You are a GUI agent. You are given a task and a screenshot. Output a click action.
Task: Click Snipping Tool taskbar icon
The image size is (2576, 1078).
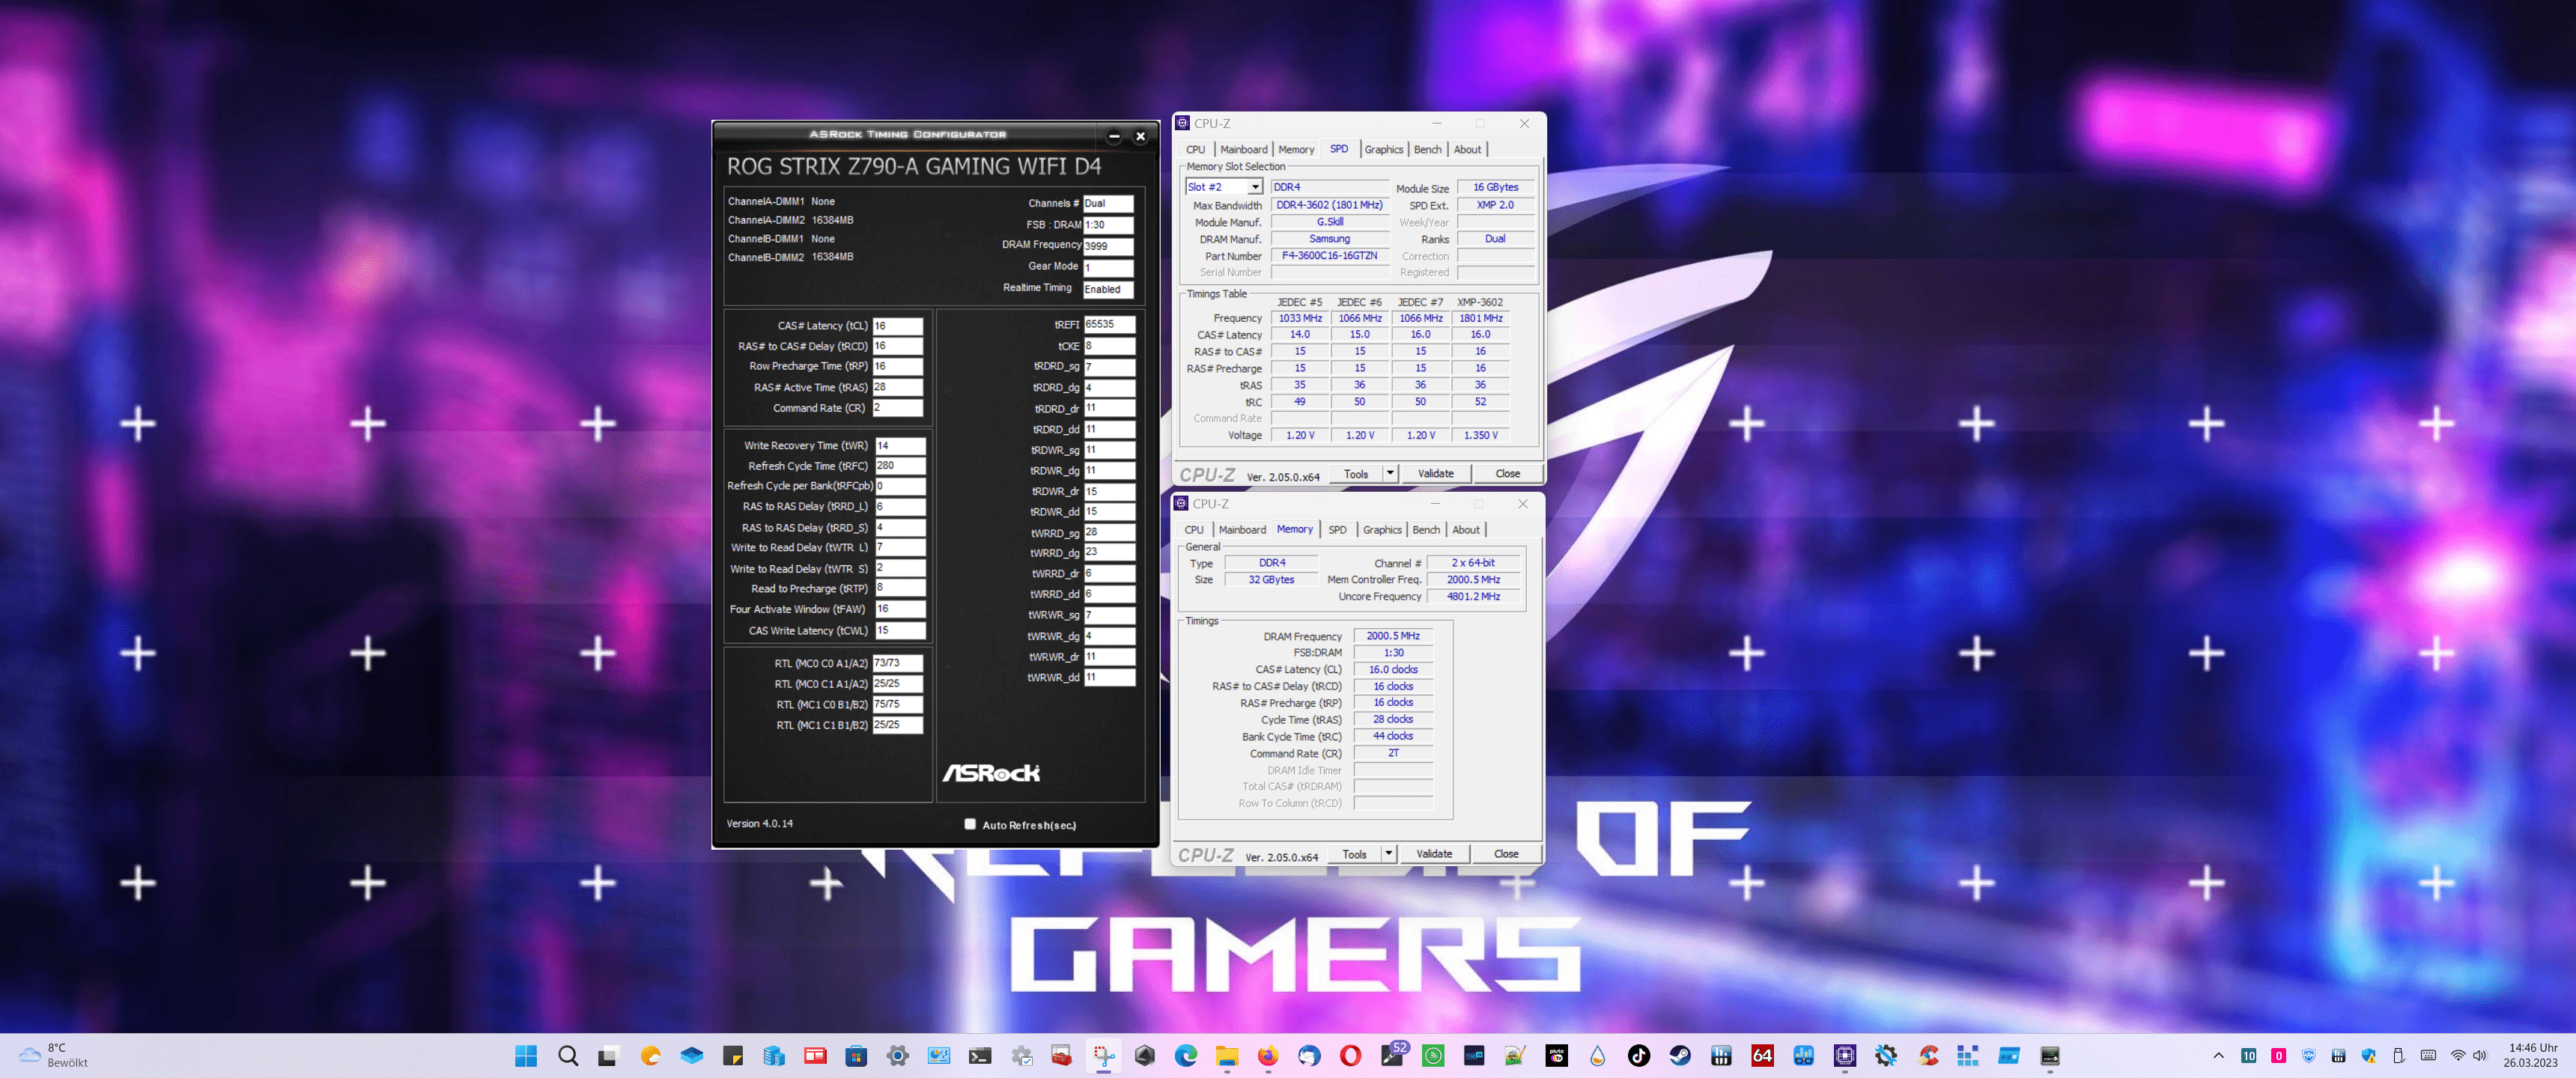pos(1104,1056)
